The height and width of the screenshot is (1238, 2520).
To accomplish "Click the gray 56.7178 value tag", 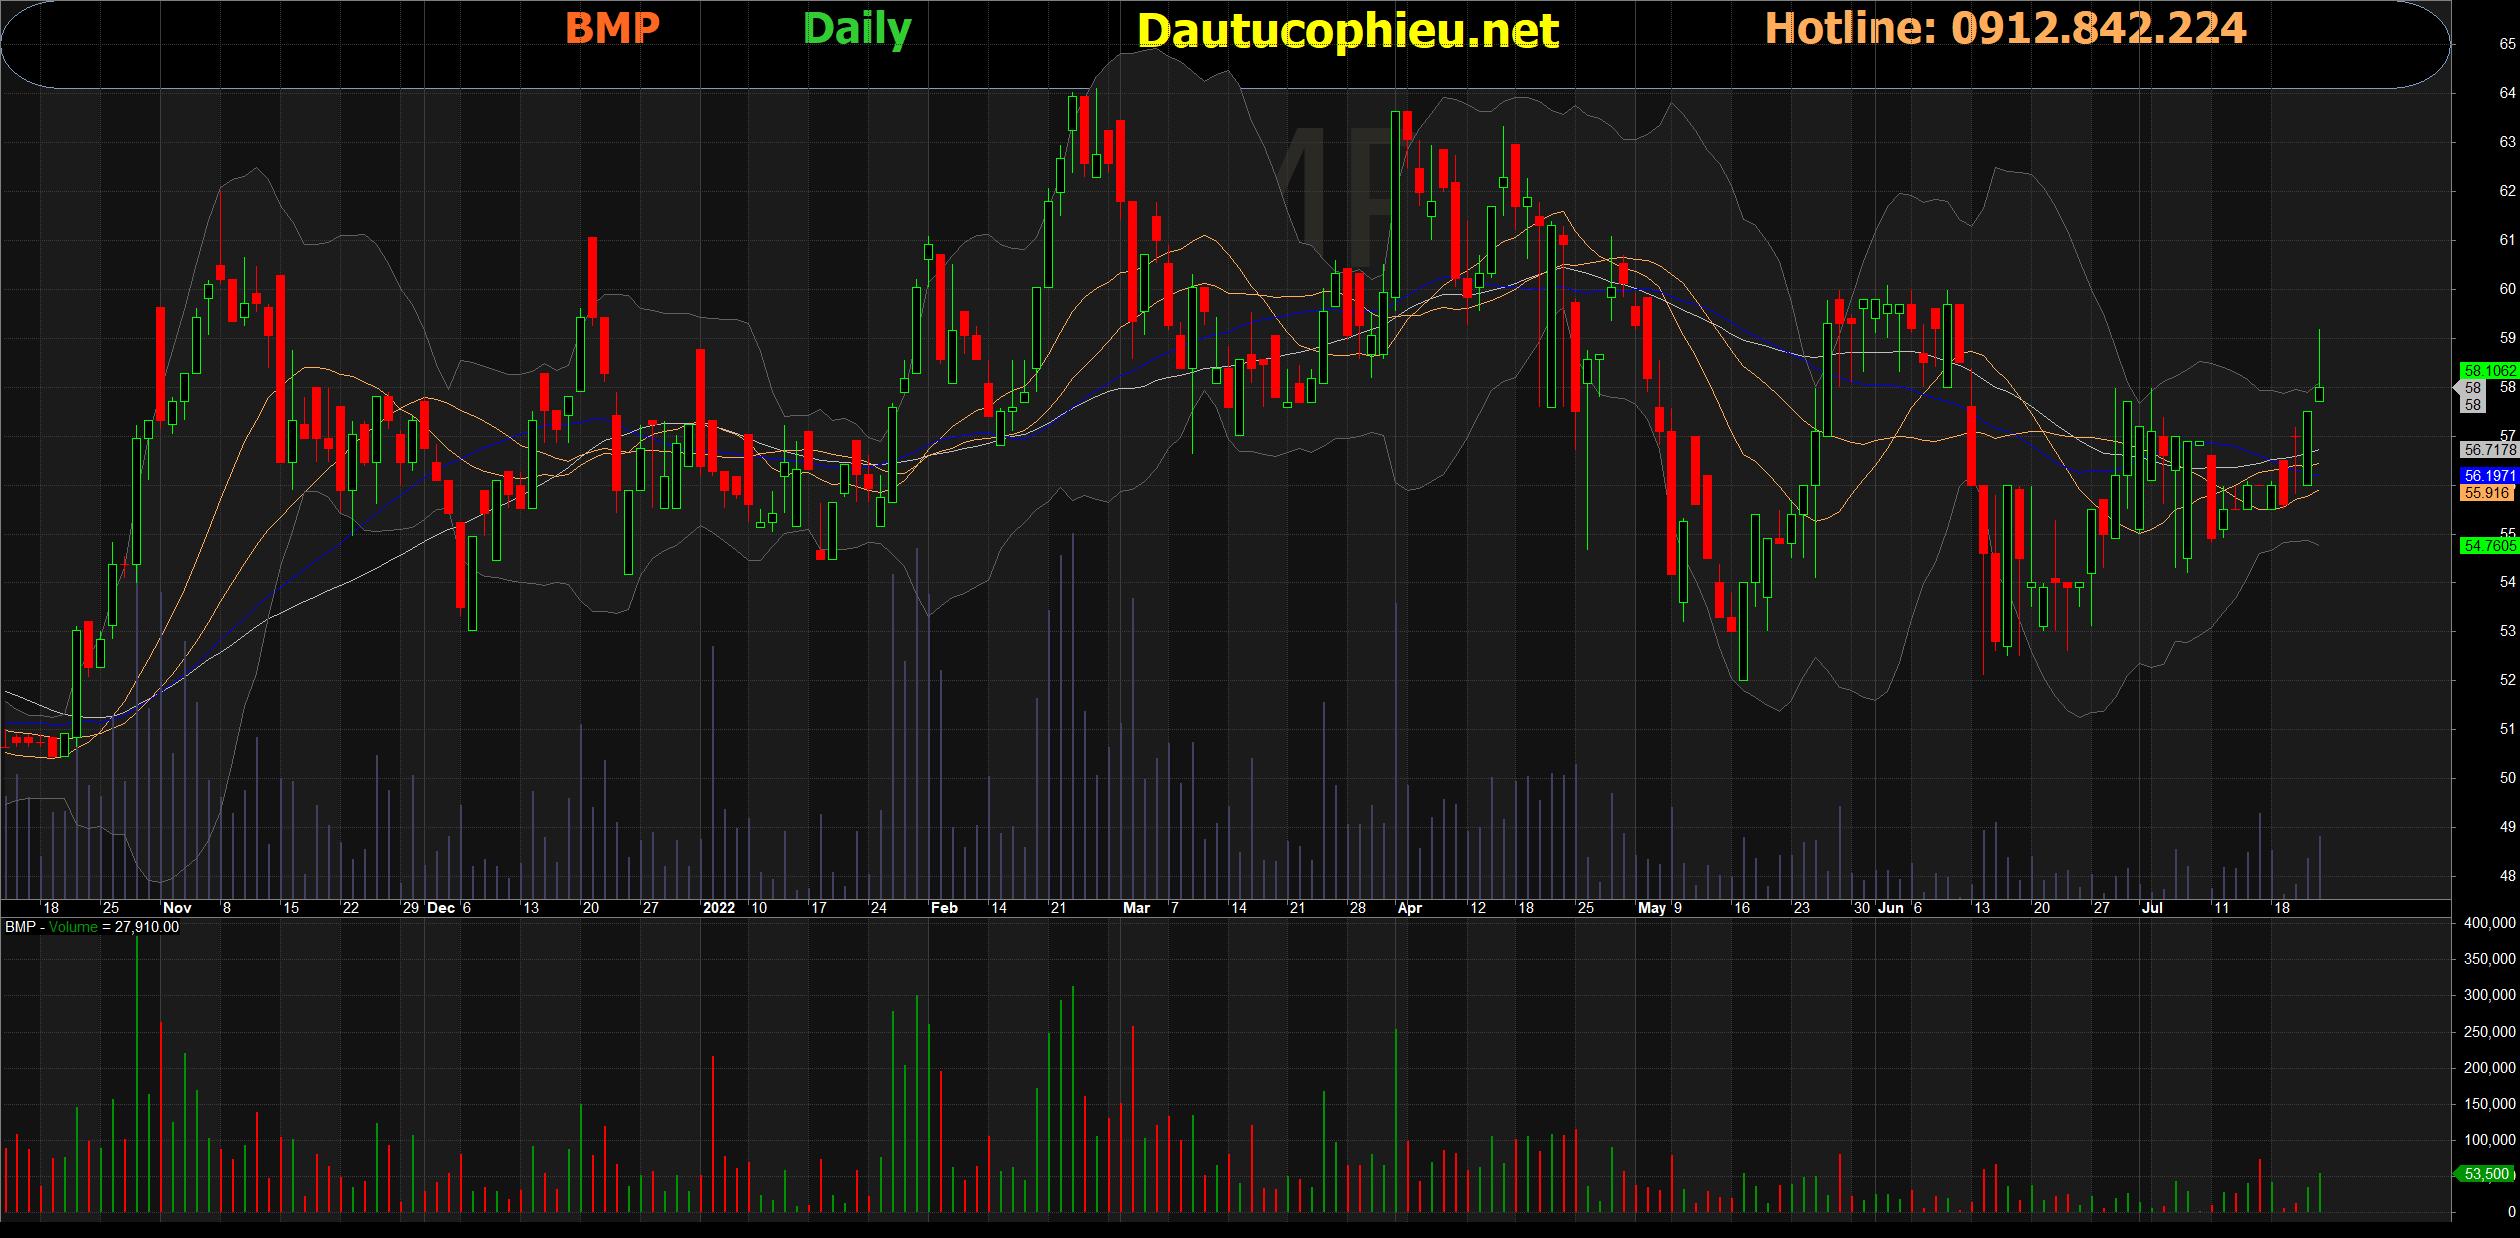I will pyautogui.click(x=2488, y=450).
